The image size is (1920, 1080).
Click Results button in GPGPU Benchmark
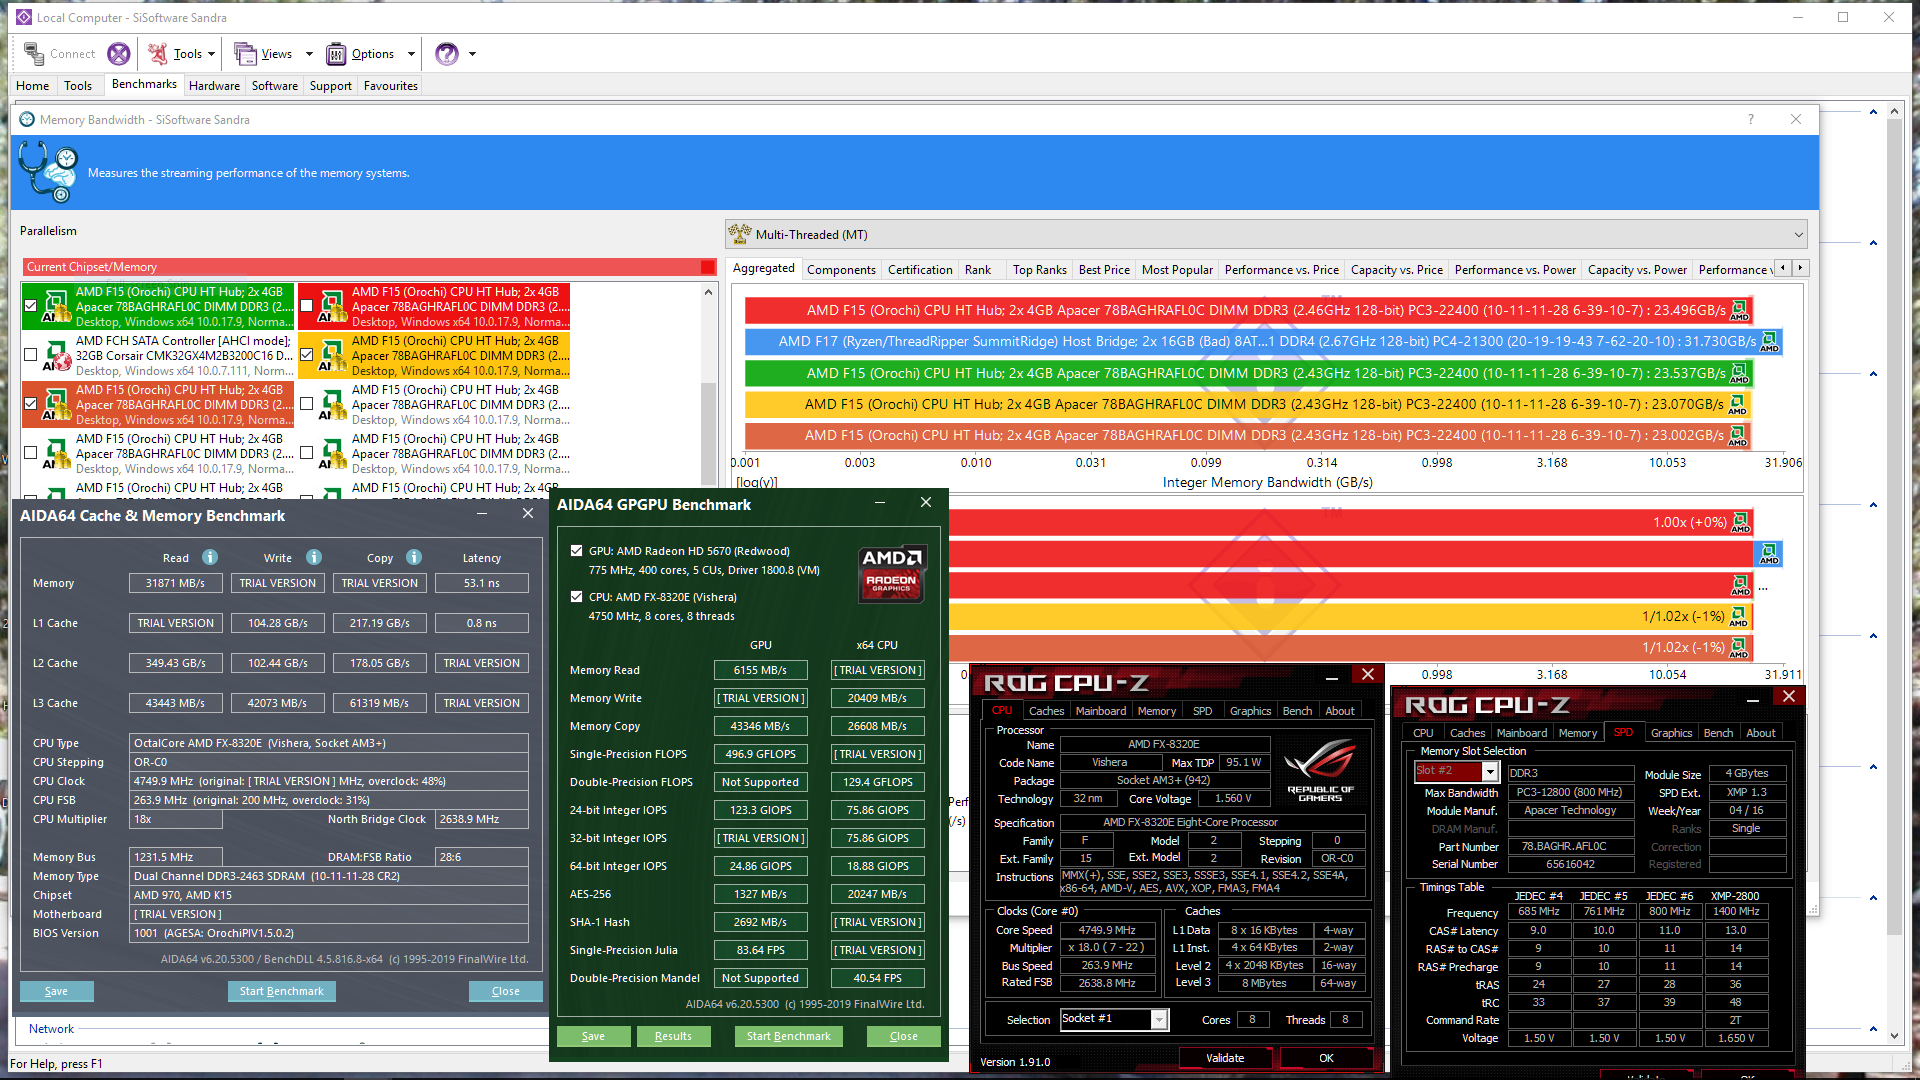673,1036
